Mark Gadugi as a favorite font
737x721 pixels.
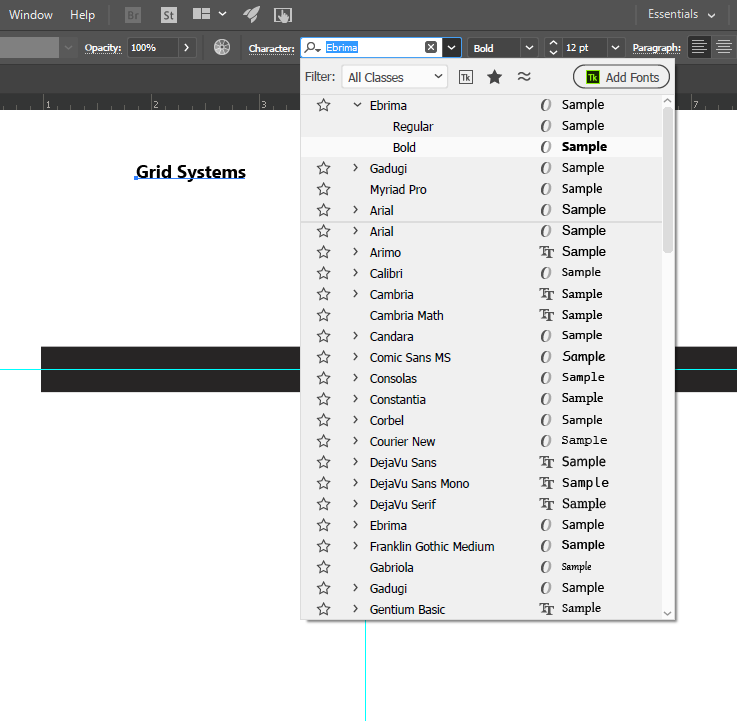tap(323, 168)
